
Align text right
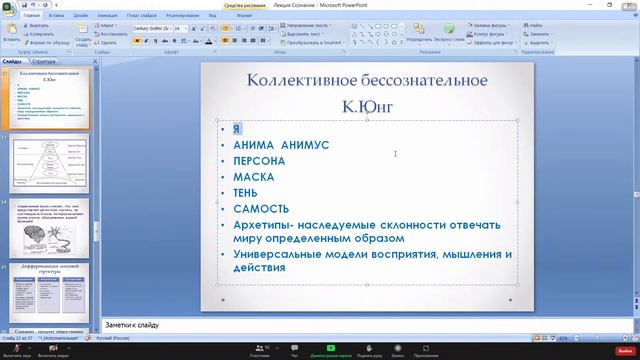tap(244, 40)
